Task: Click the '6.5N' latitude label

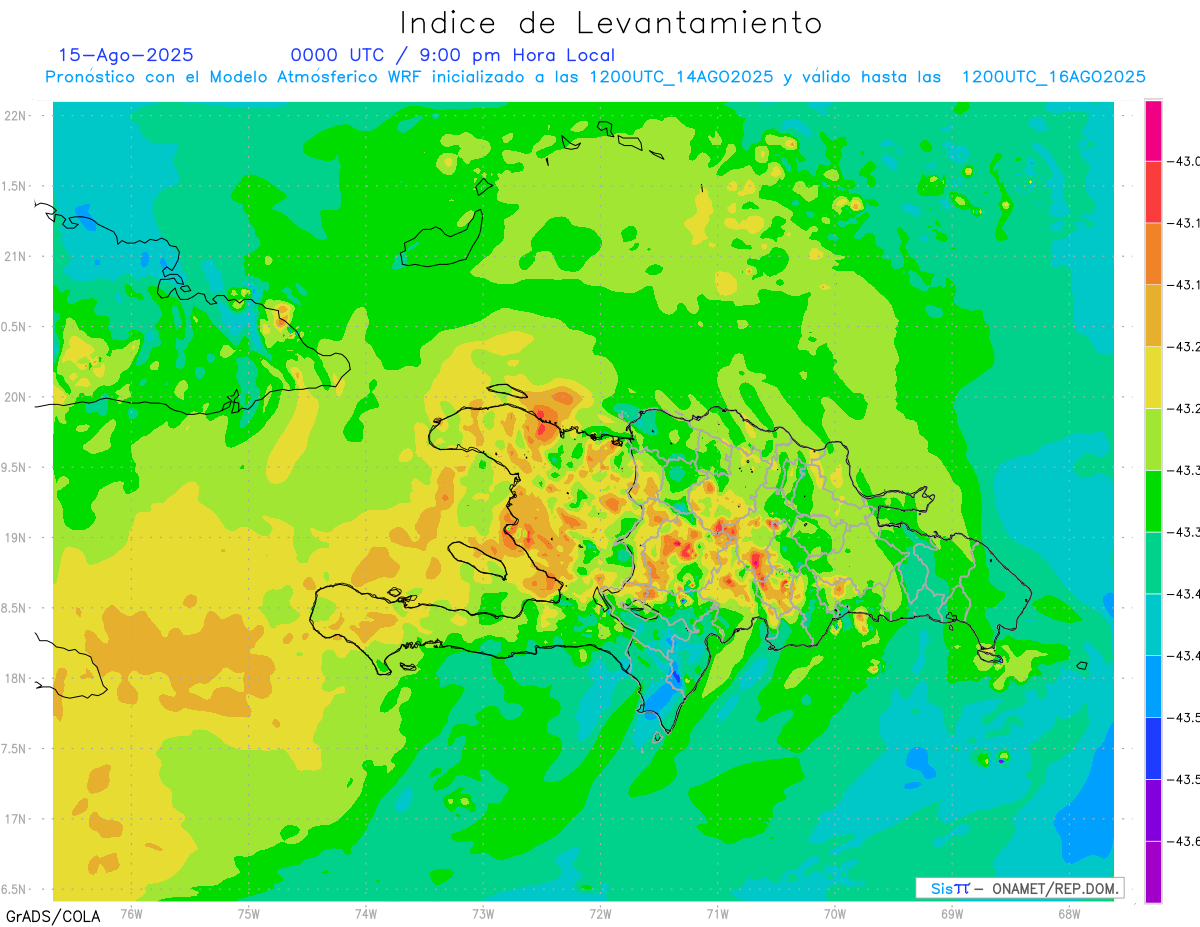Action: 15,889
